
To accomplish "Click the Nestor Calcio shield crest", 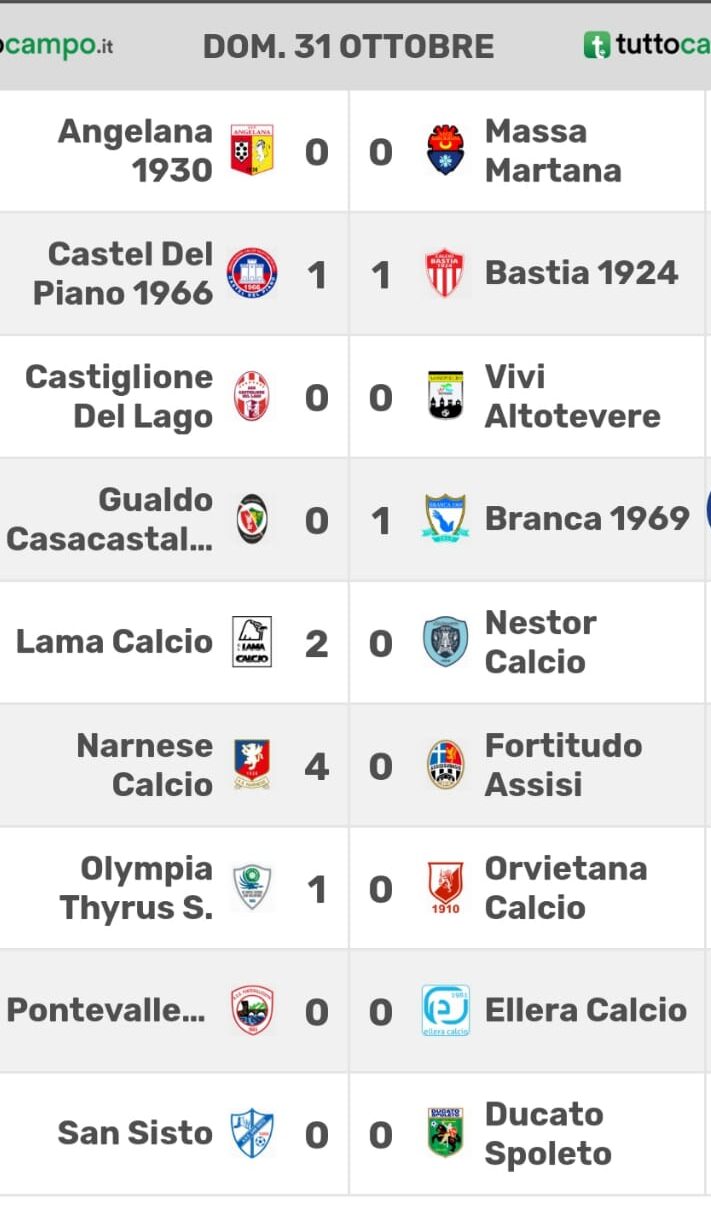I will [x=445, y=642].
